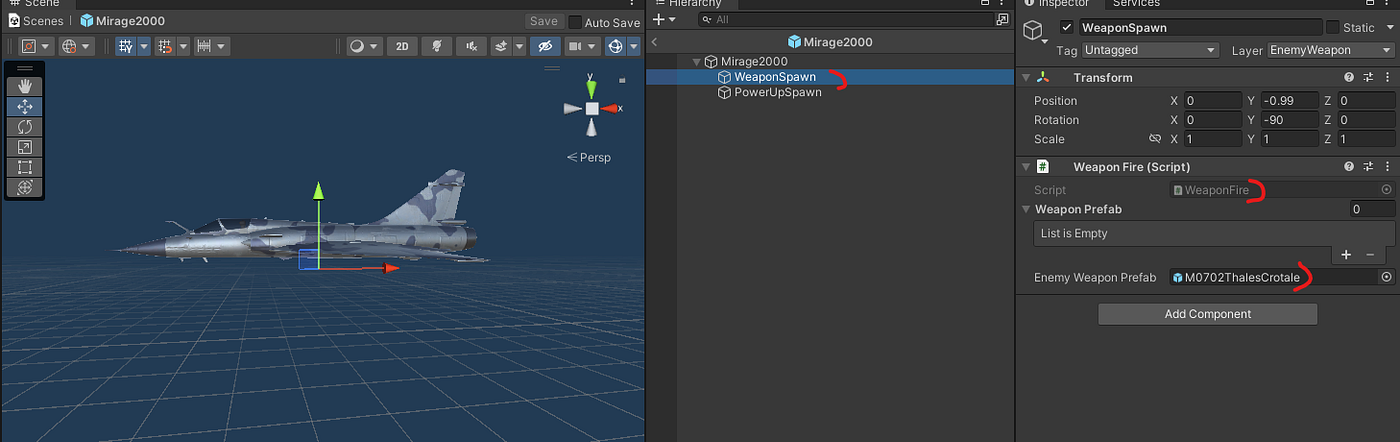Open Transform component help icon
The height and width of the screenshot is (442, 1400).
point(1349,78)
